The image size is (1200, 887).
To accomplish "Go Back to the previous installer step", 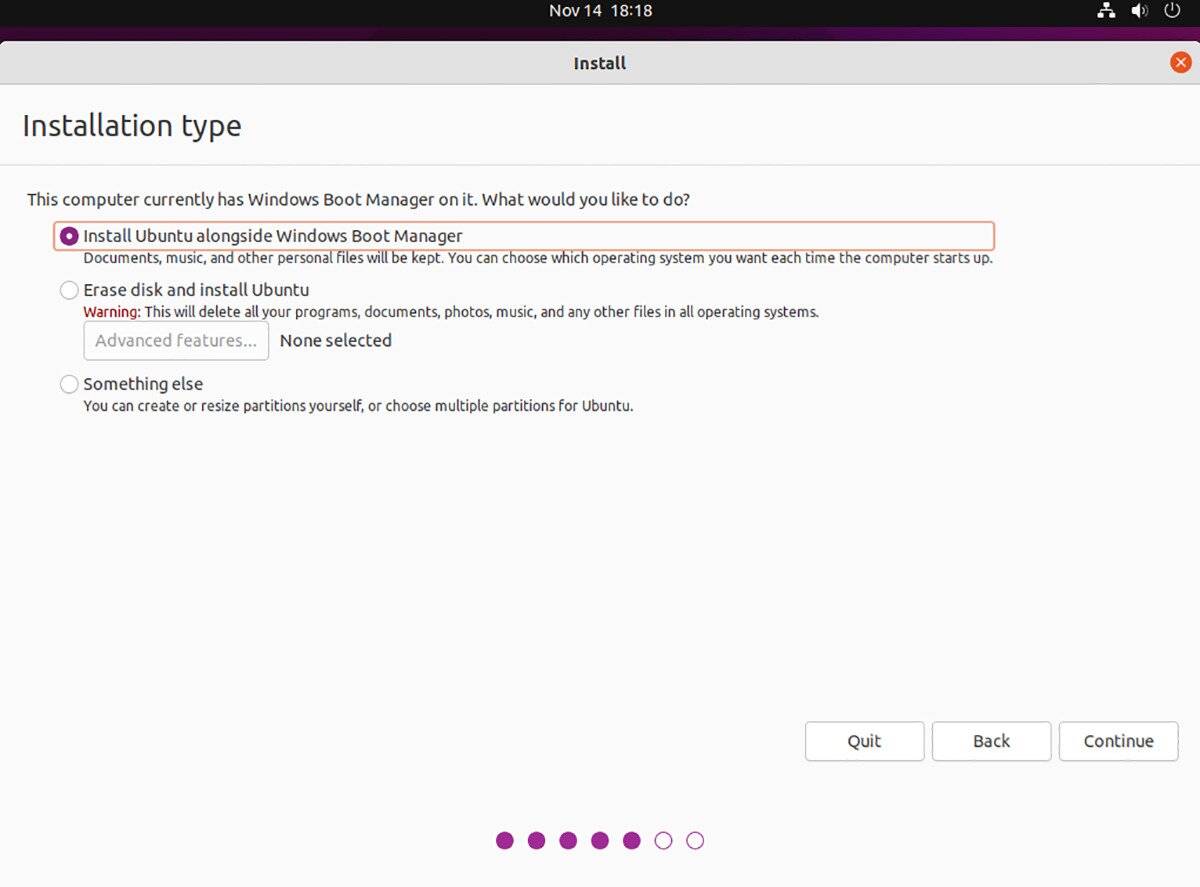I will tap(991, 741).
